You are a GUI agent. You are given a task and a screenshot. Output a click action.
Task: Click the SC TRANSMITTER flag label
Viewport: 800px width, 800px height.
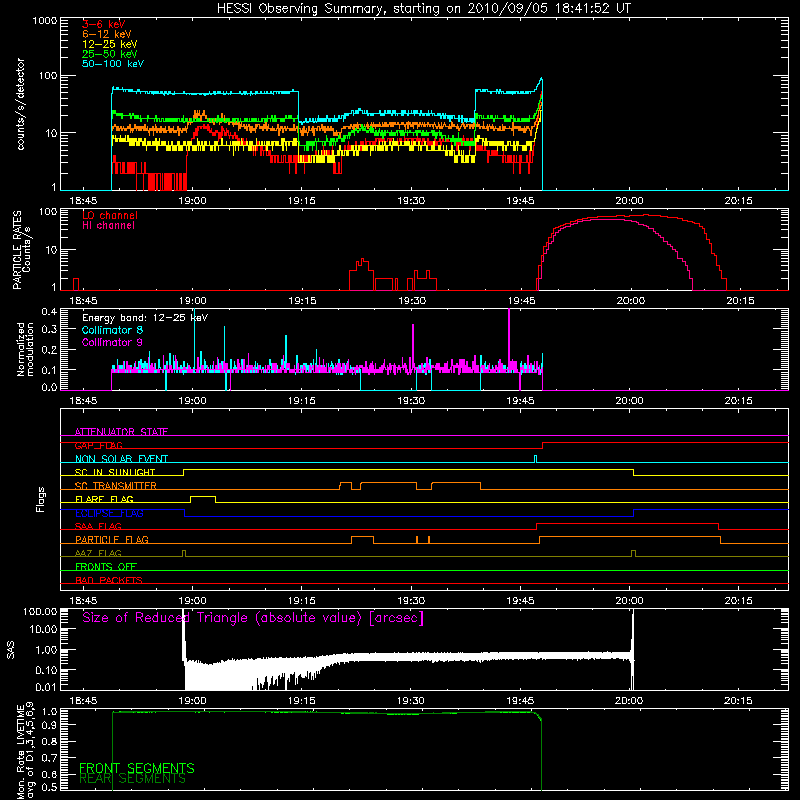[116, 486]
